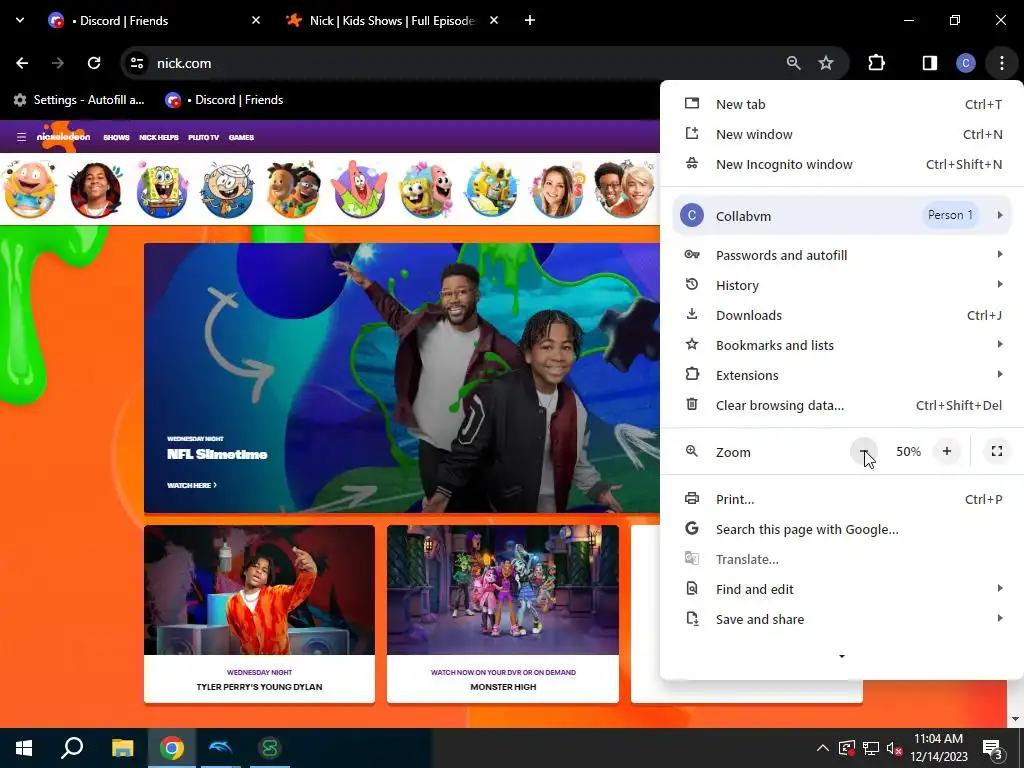Click the address bar showing nick.com
1024x768 pixels.
457,63
